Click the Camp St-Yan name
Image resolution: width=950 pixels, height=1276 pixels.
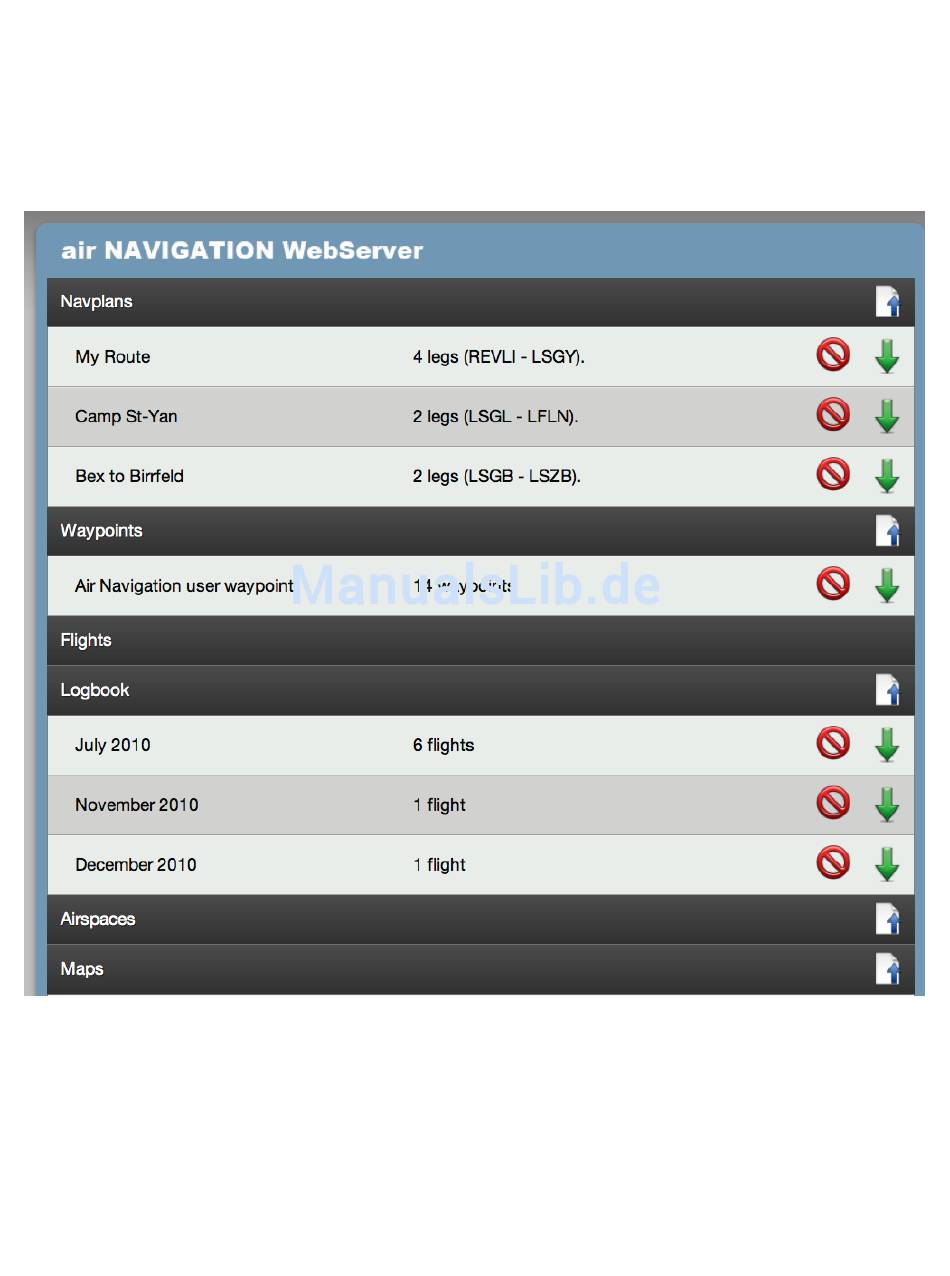coord(126,416)
